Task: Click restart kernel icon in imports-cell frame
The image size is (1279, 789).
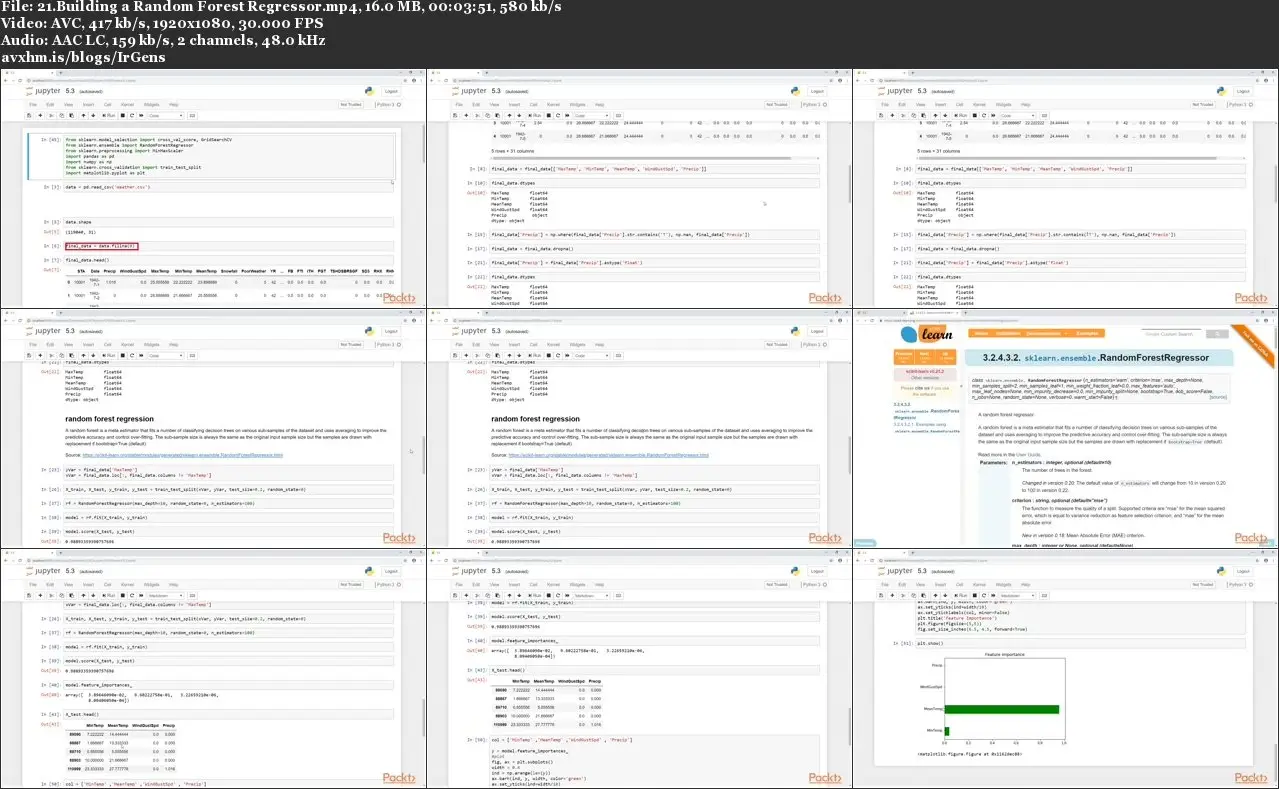Action: [x=132, y=115]
